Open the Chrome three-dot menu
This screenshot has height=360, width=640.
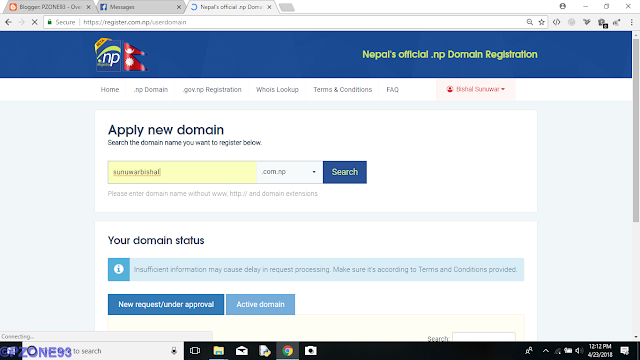pyautogui.click(x=631, y=22)
